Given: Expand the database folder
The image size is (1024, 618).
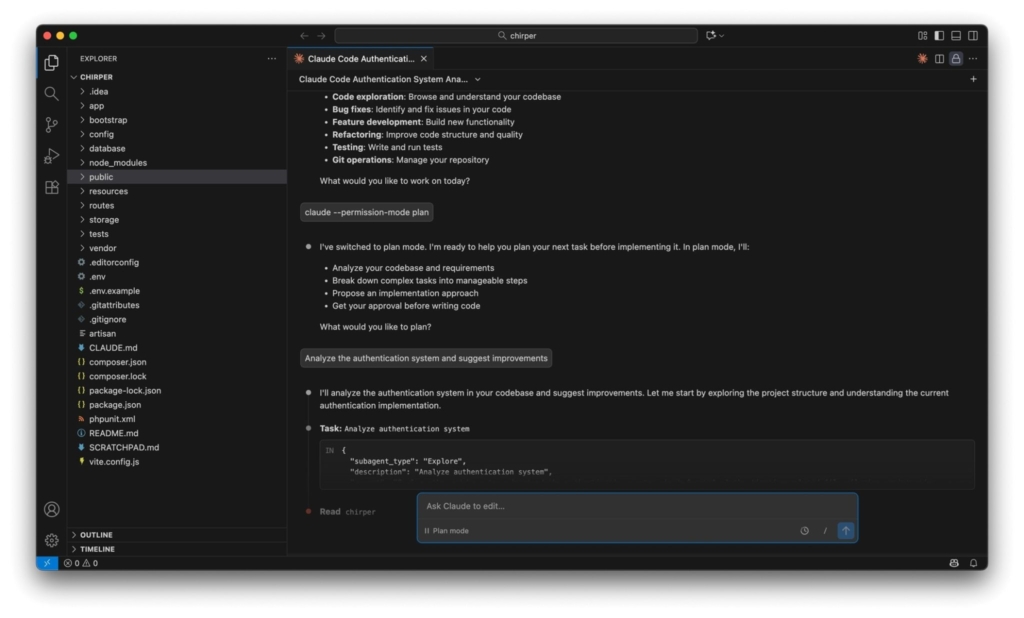Looking at the screenshot, I should 177,148.
